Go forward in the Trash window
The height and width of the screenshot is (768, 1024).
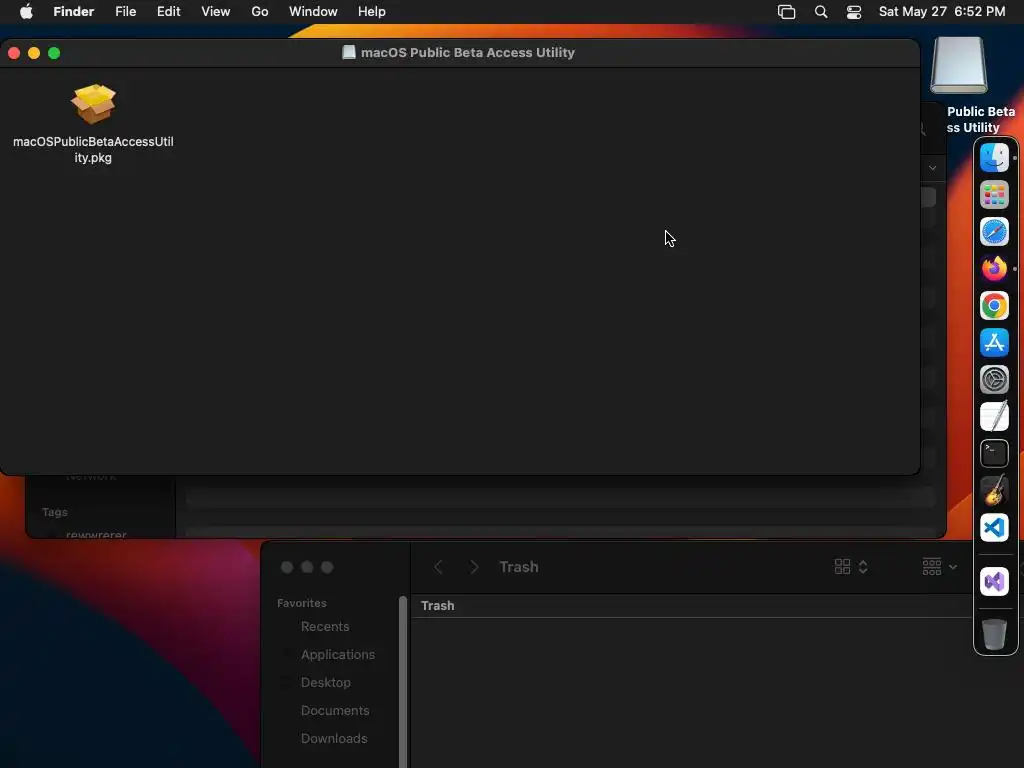(x=474, y=567)
